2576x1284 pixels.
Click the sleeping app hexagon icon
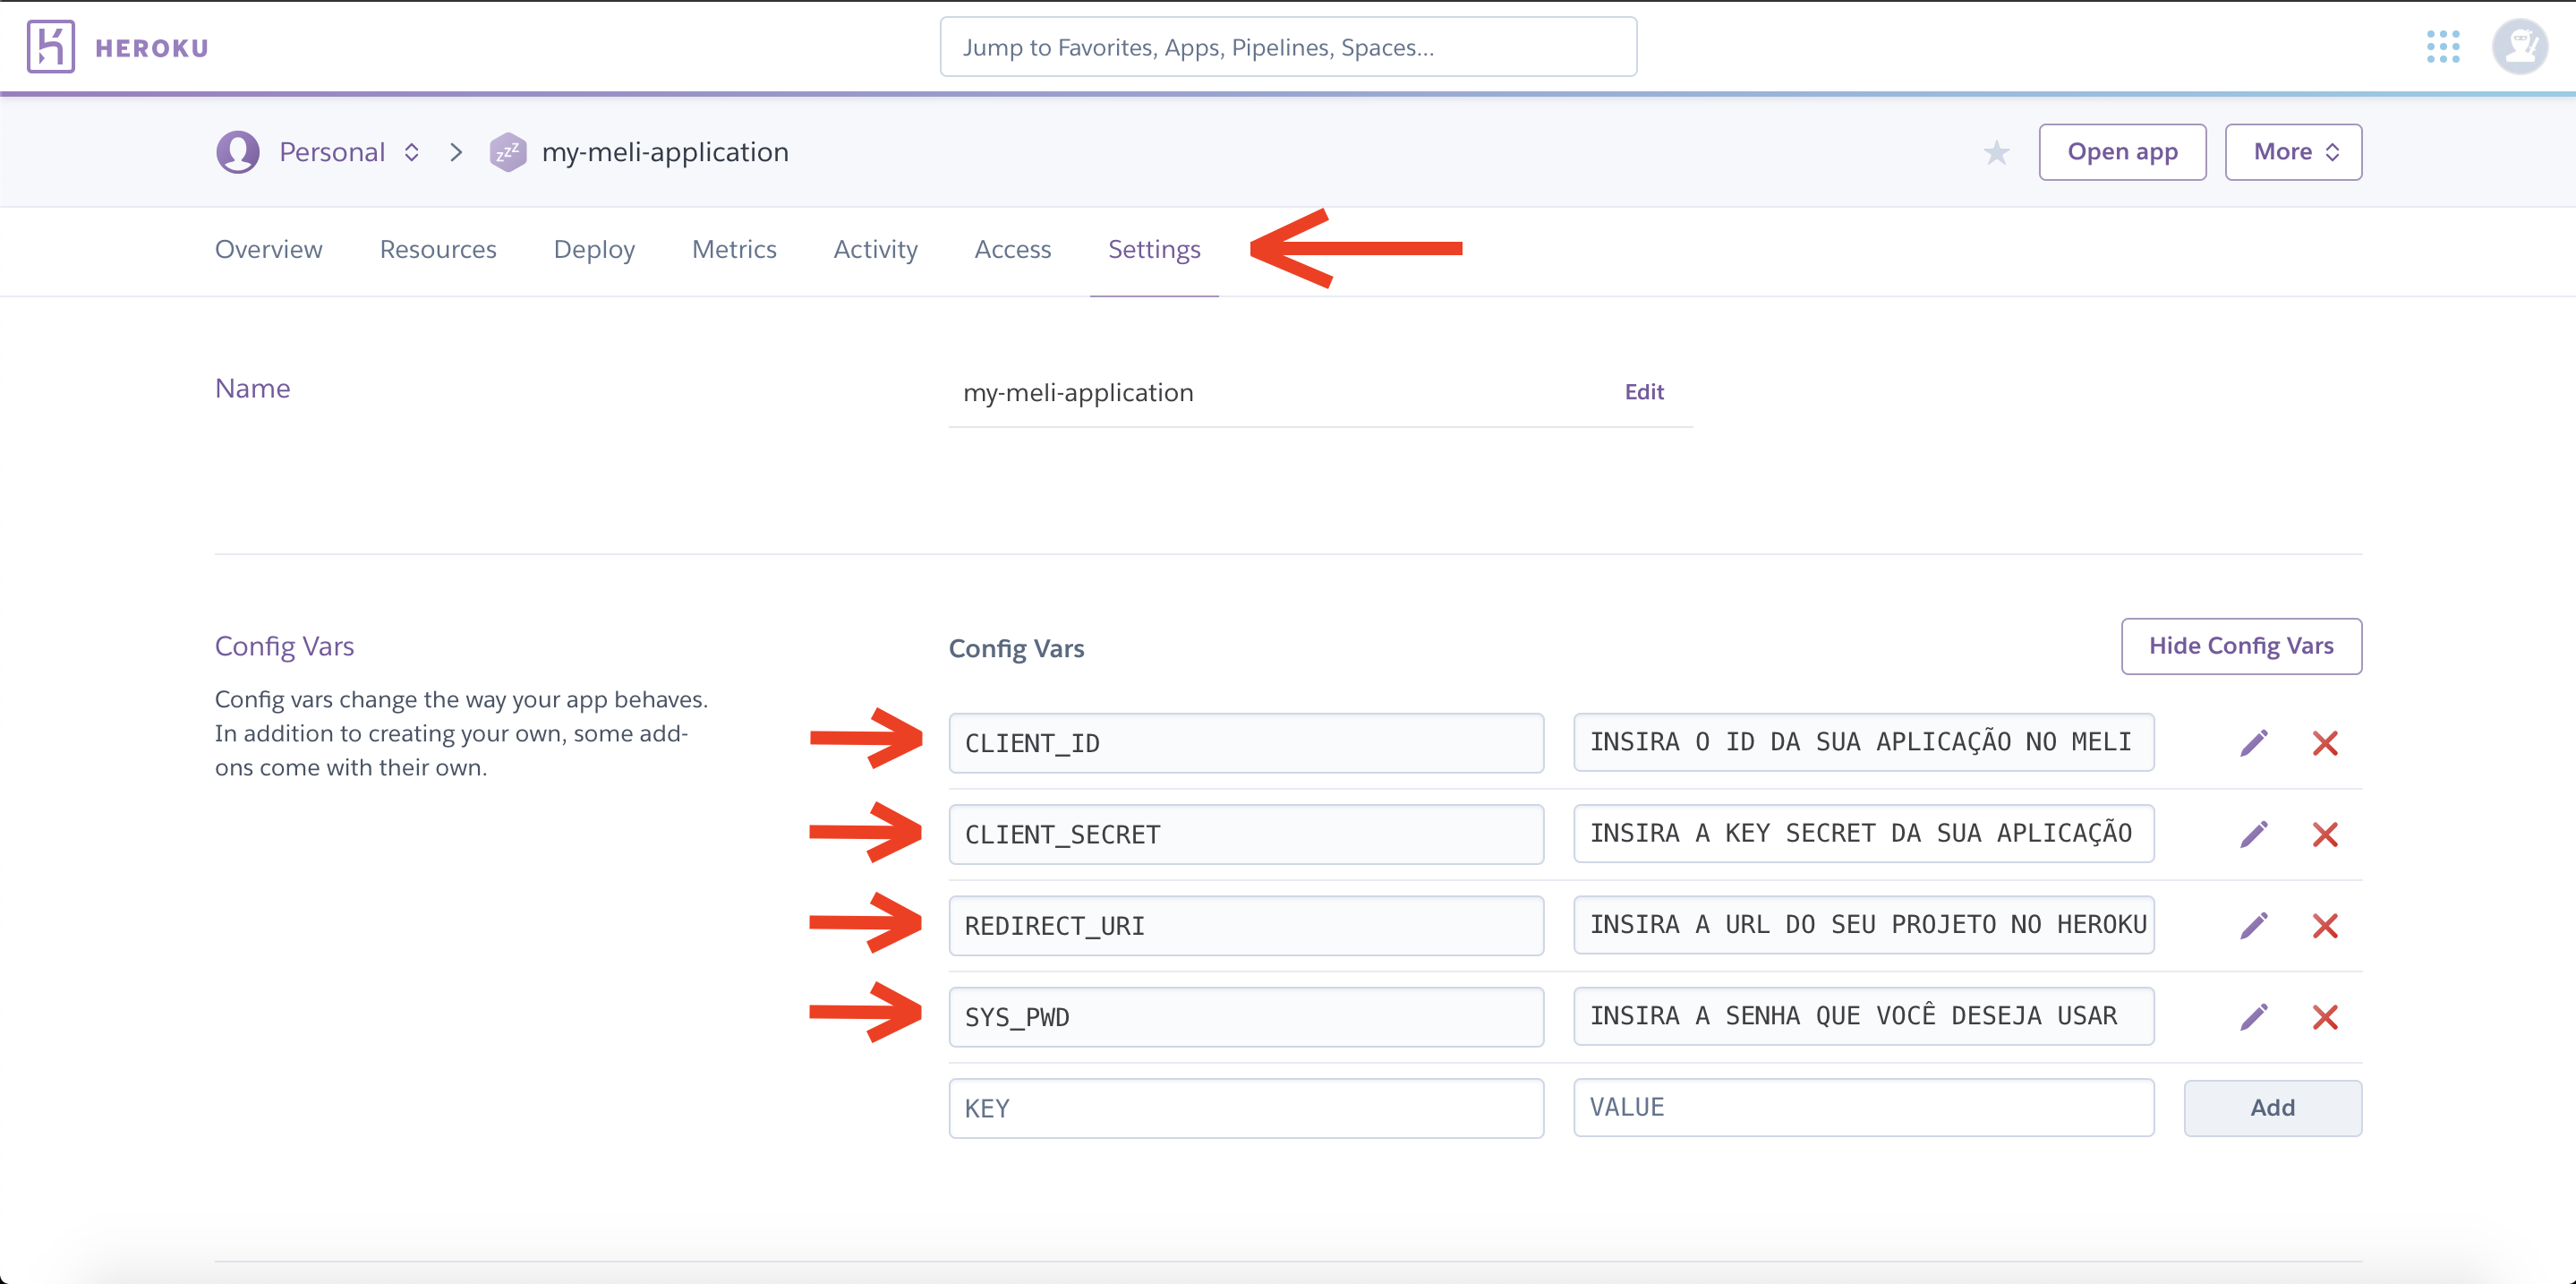[x=507, y=152]
